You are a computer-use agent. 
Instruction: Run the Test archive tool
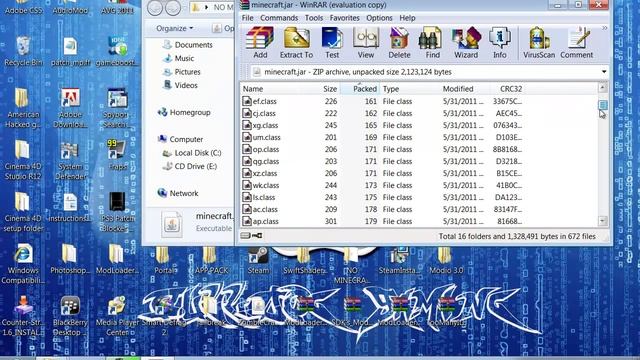coord(332,43)
